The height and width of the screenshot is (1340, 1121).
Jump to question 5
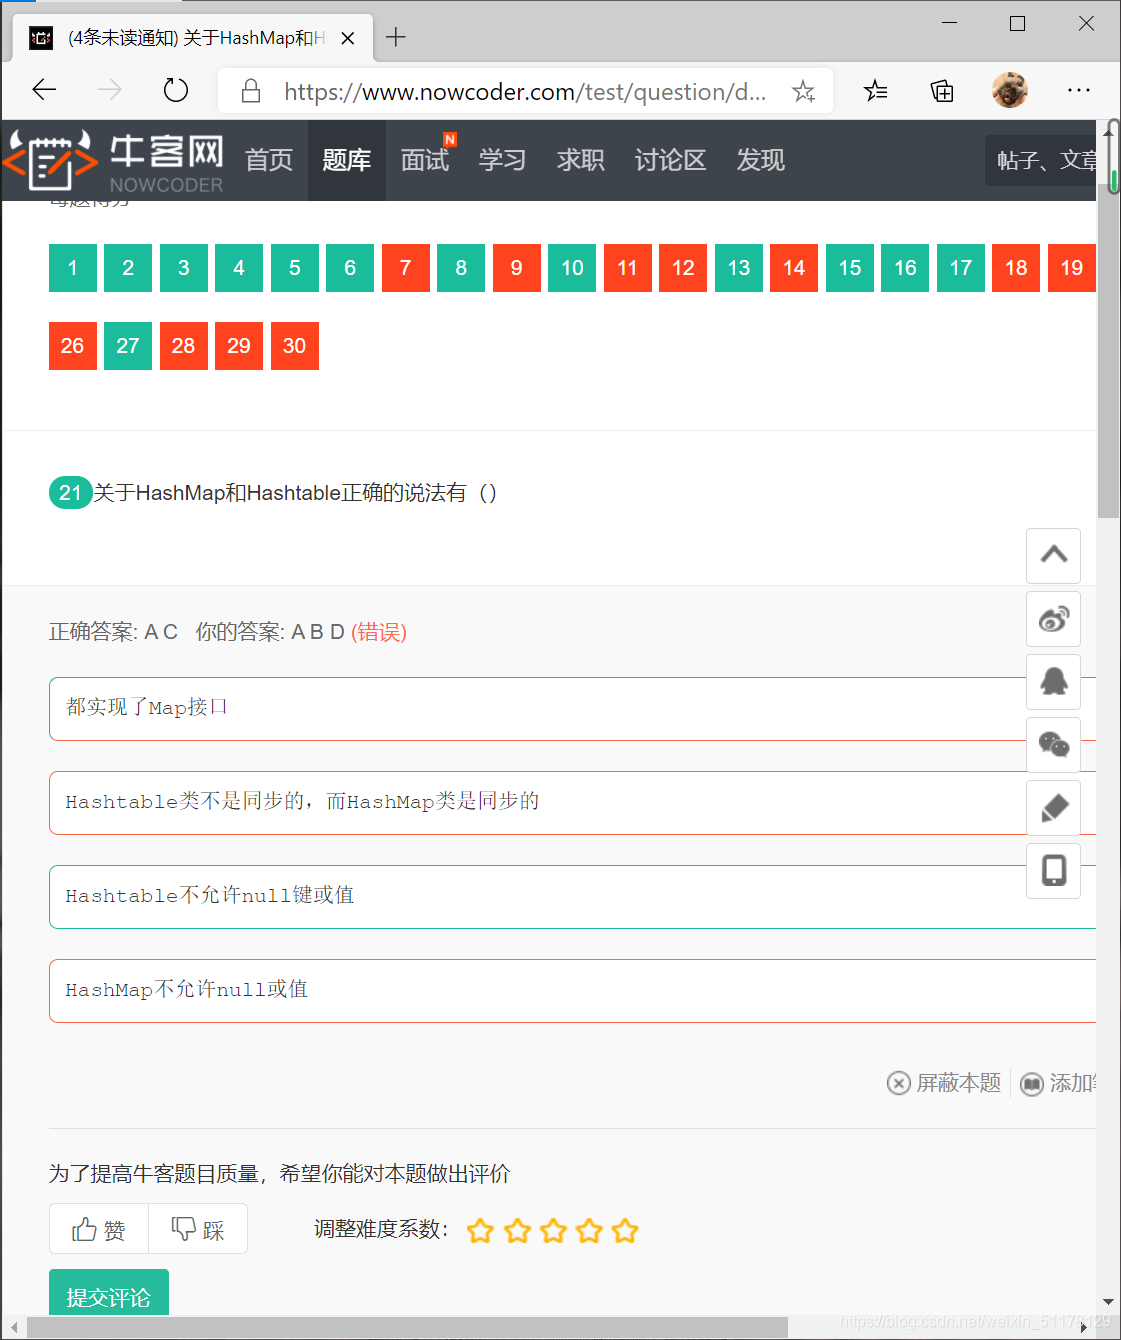(295, 268)
